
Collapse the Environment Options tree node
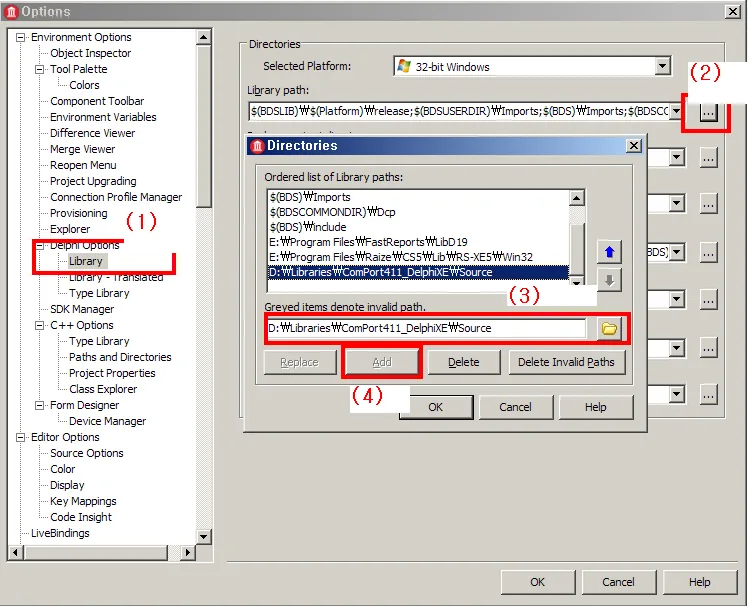click(20, 37)
